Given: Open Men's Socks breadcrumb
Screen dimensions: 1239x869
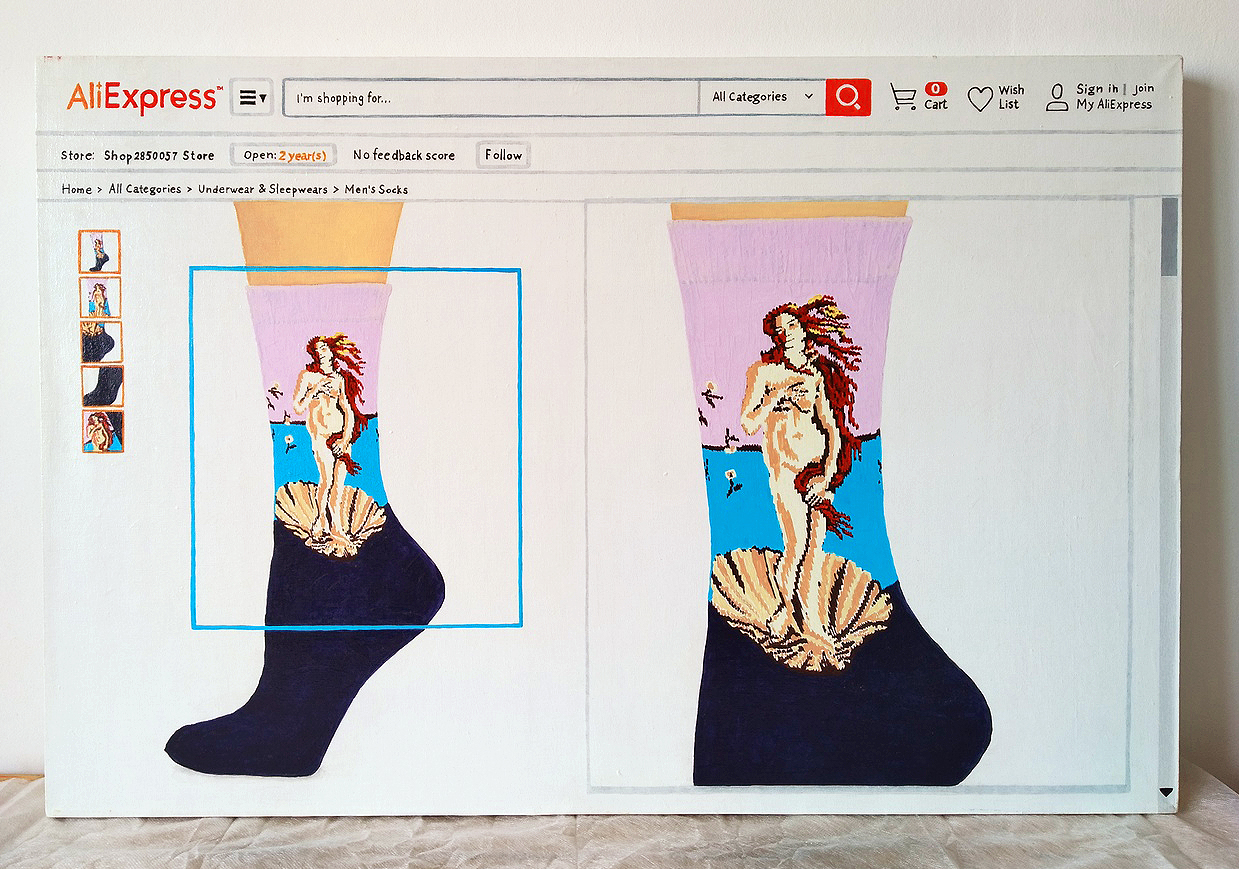Looking at the screenshot, I should click(x=376, y=189).
